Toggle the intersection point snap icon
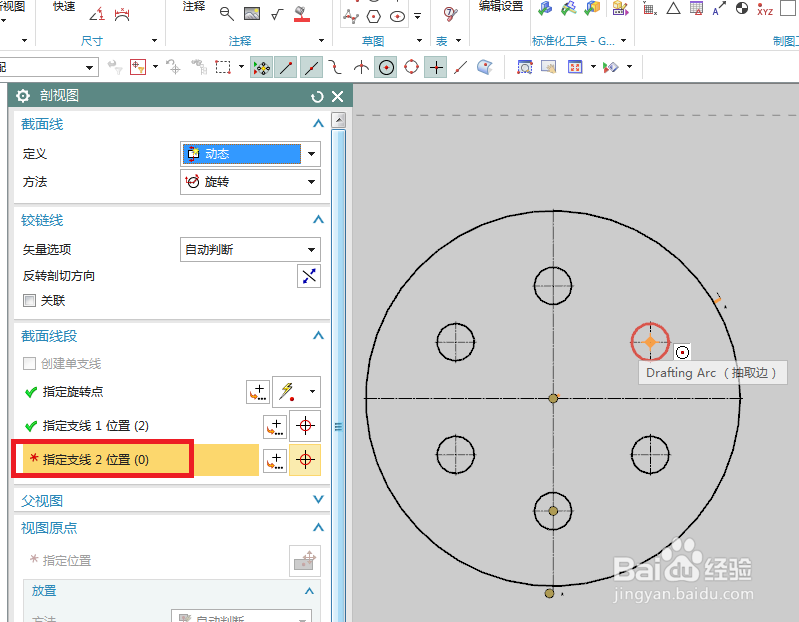799x622 pixels. (361, 67)
